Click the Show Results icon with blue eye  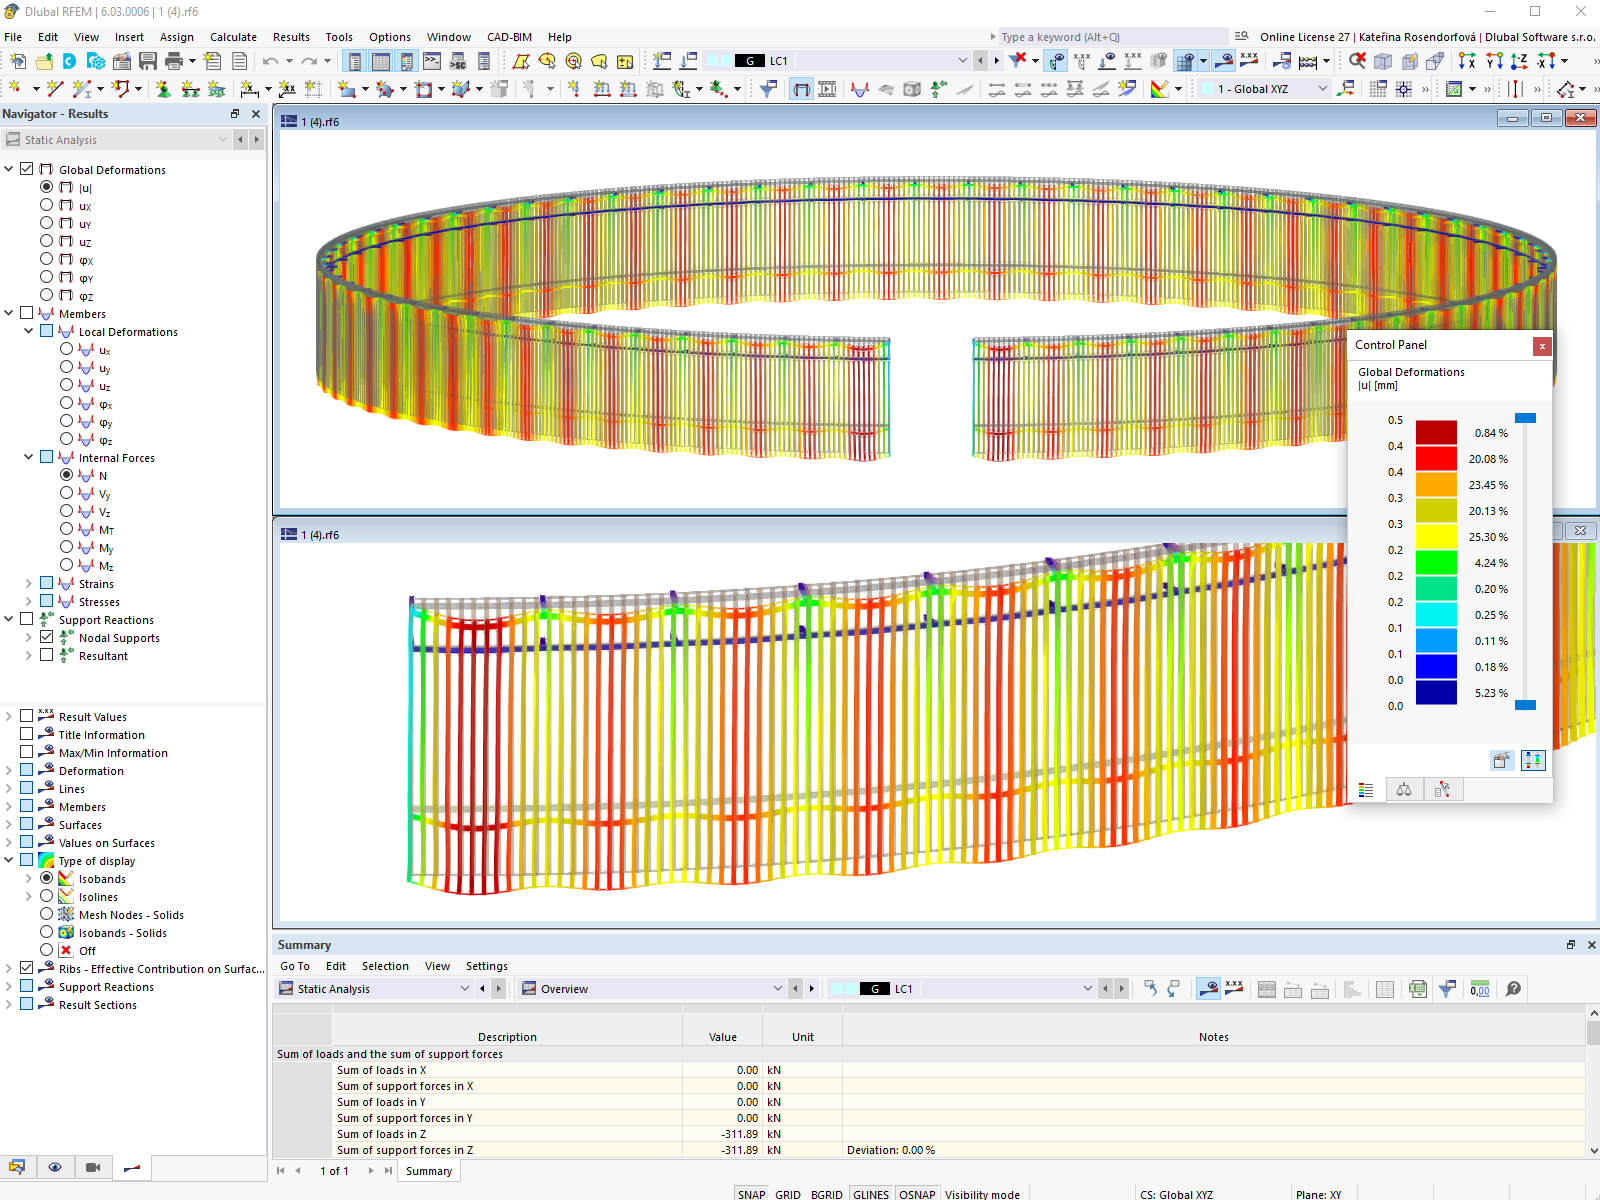[1210, 989]
